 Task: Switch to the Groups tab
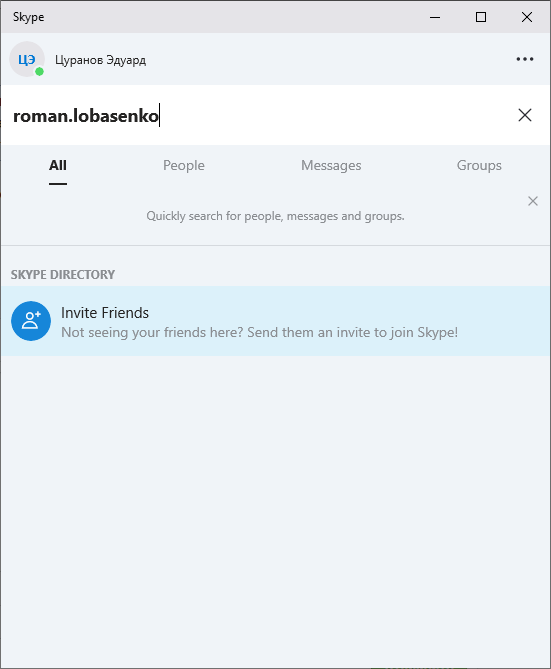click(479, 166)
